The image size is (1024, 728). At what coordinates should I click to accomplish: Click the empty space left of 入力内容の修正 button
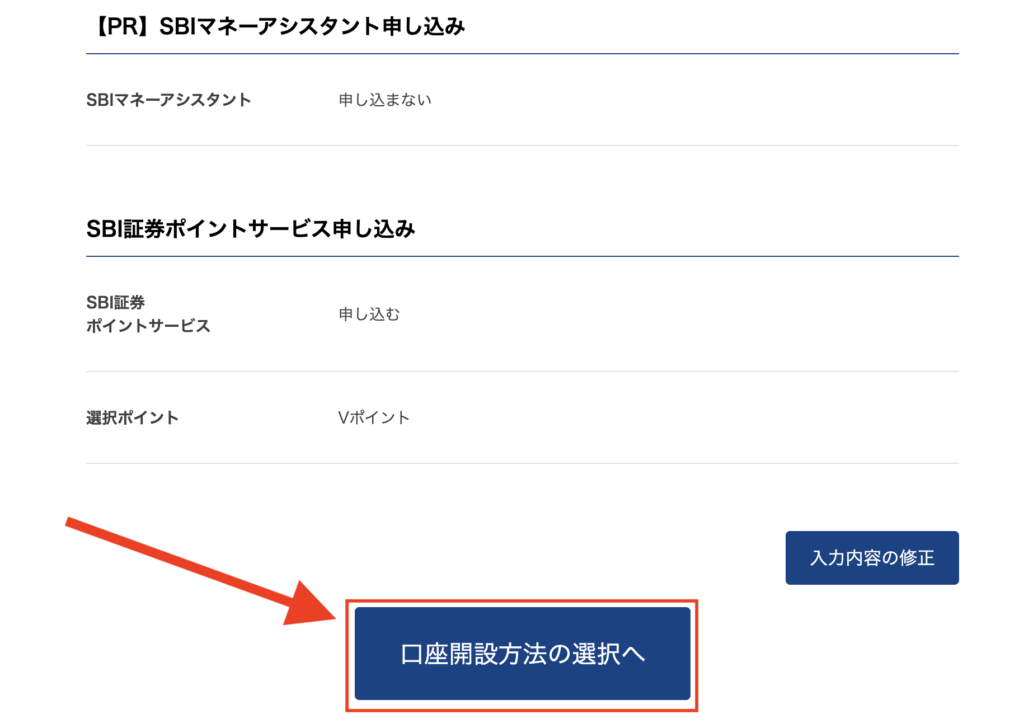click(600, 558)
